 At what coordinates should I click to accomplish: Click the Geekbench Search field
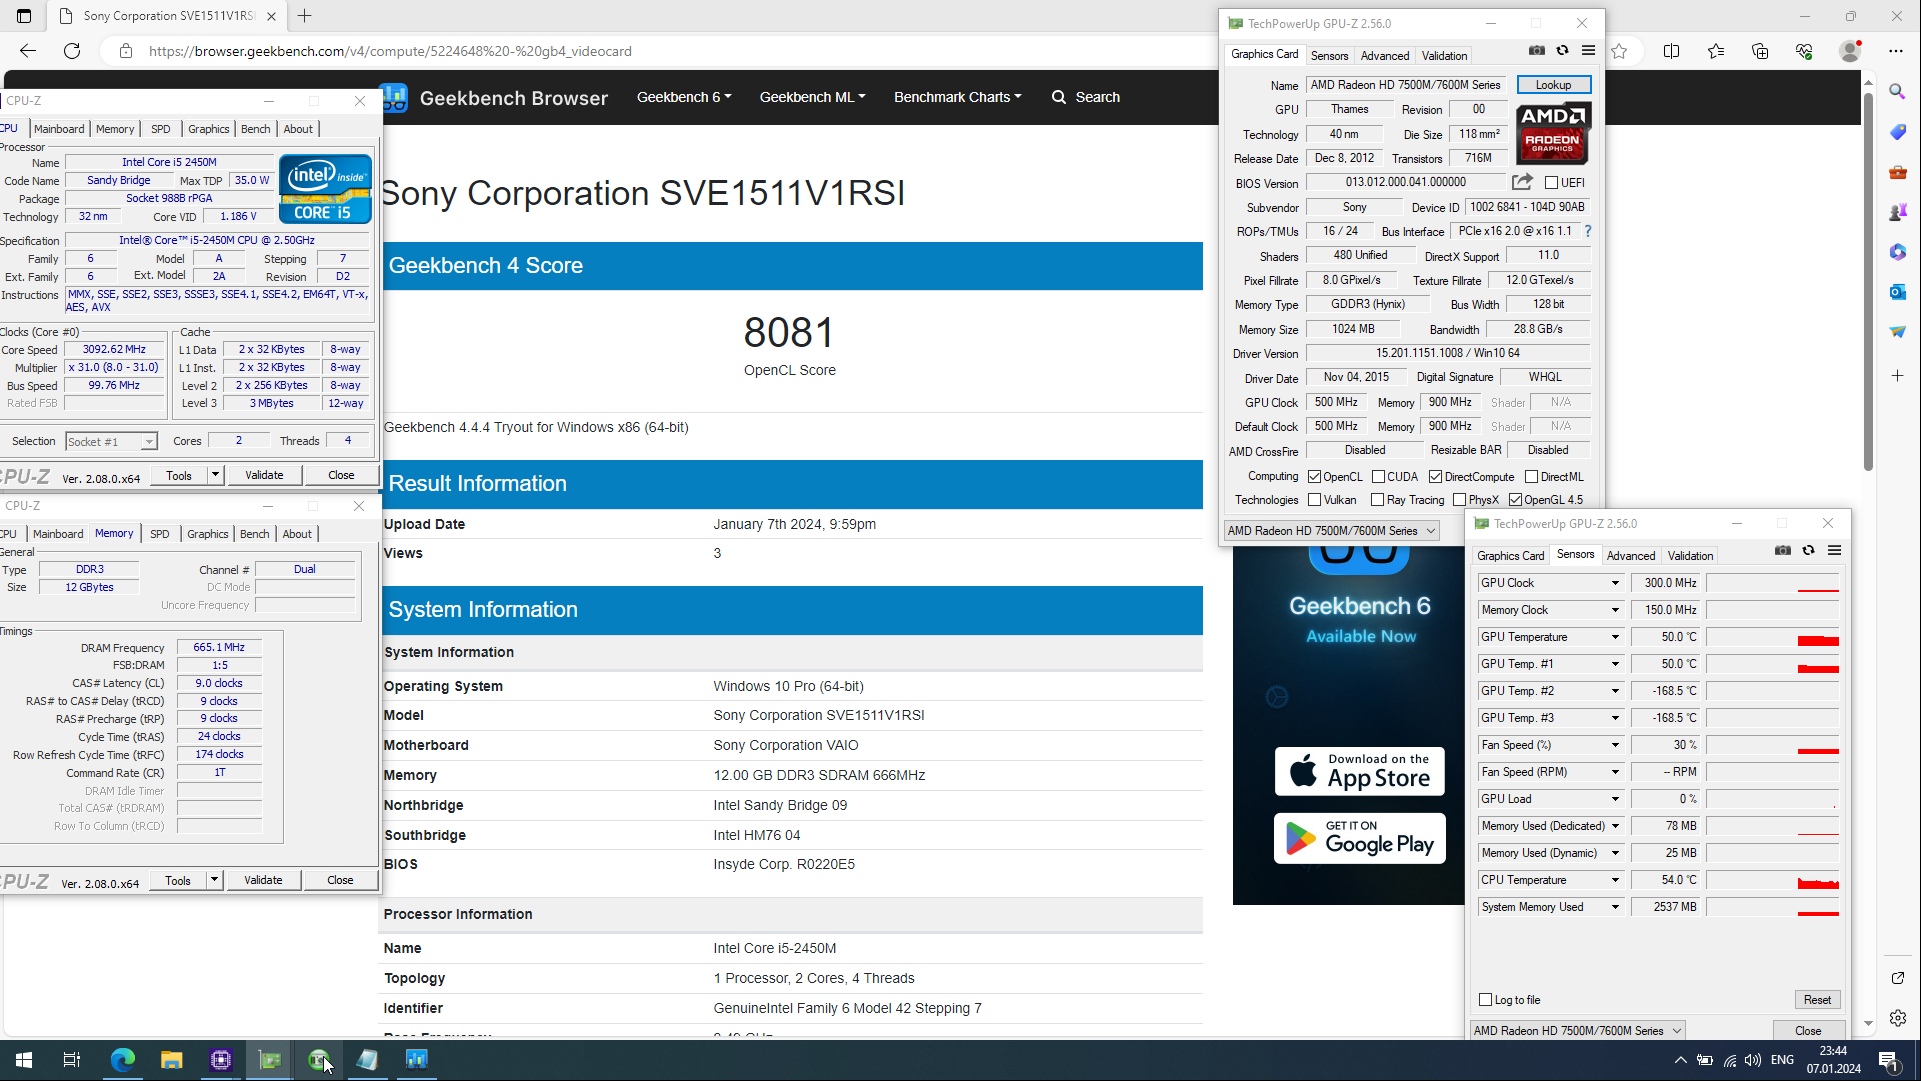(1086, 97)
